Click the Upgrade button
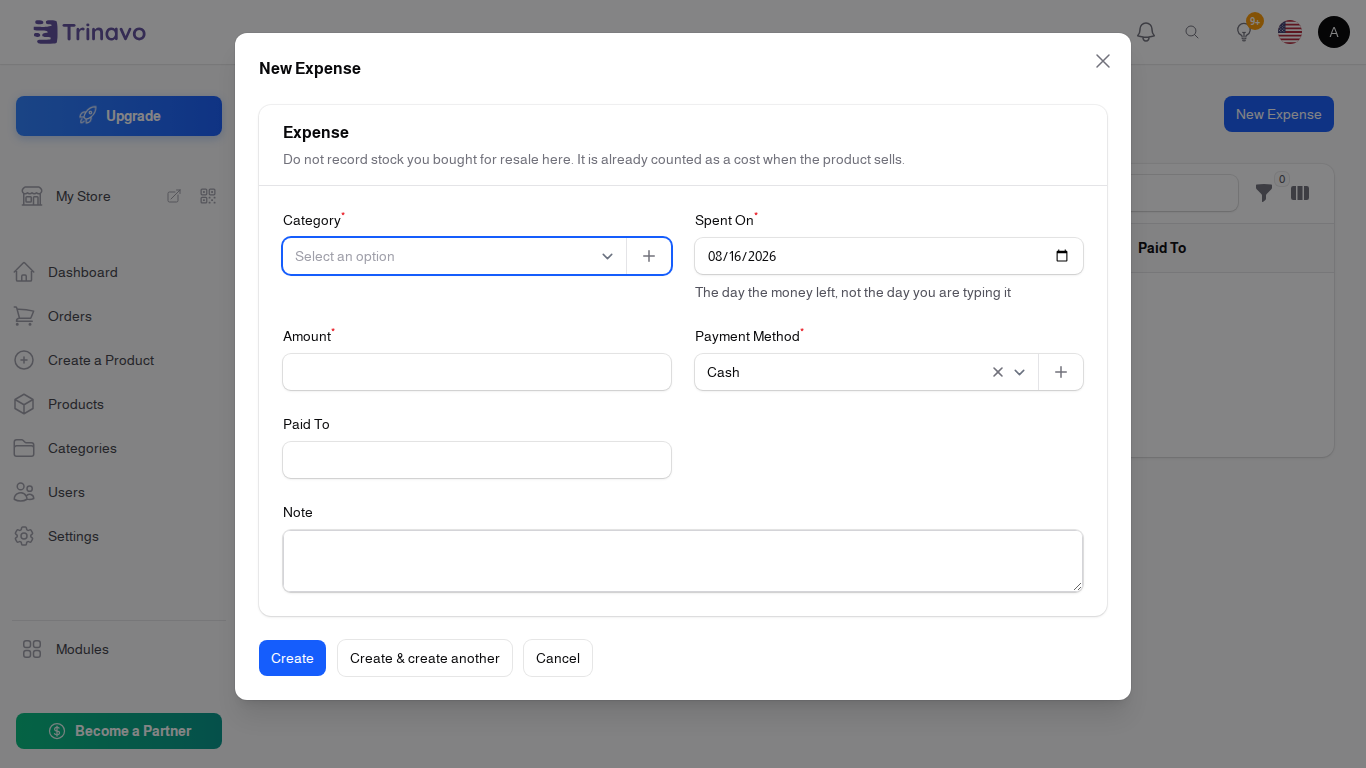 pyautogui.click(x=119, y=116)
